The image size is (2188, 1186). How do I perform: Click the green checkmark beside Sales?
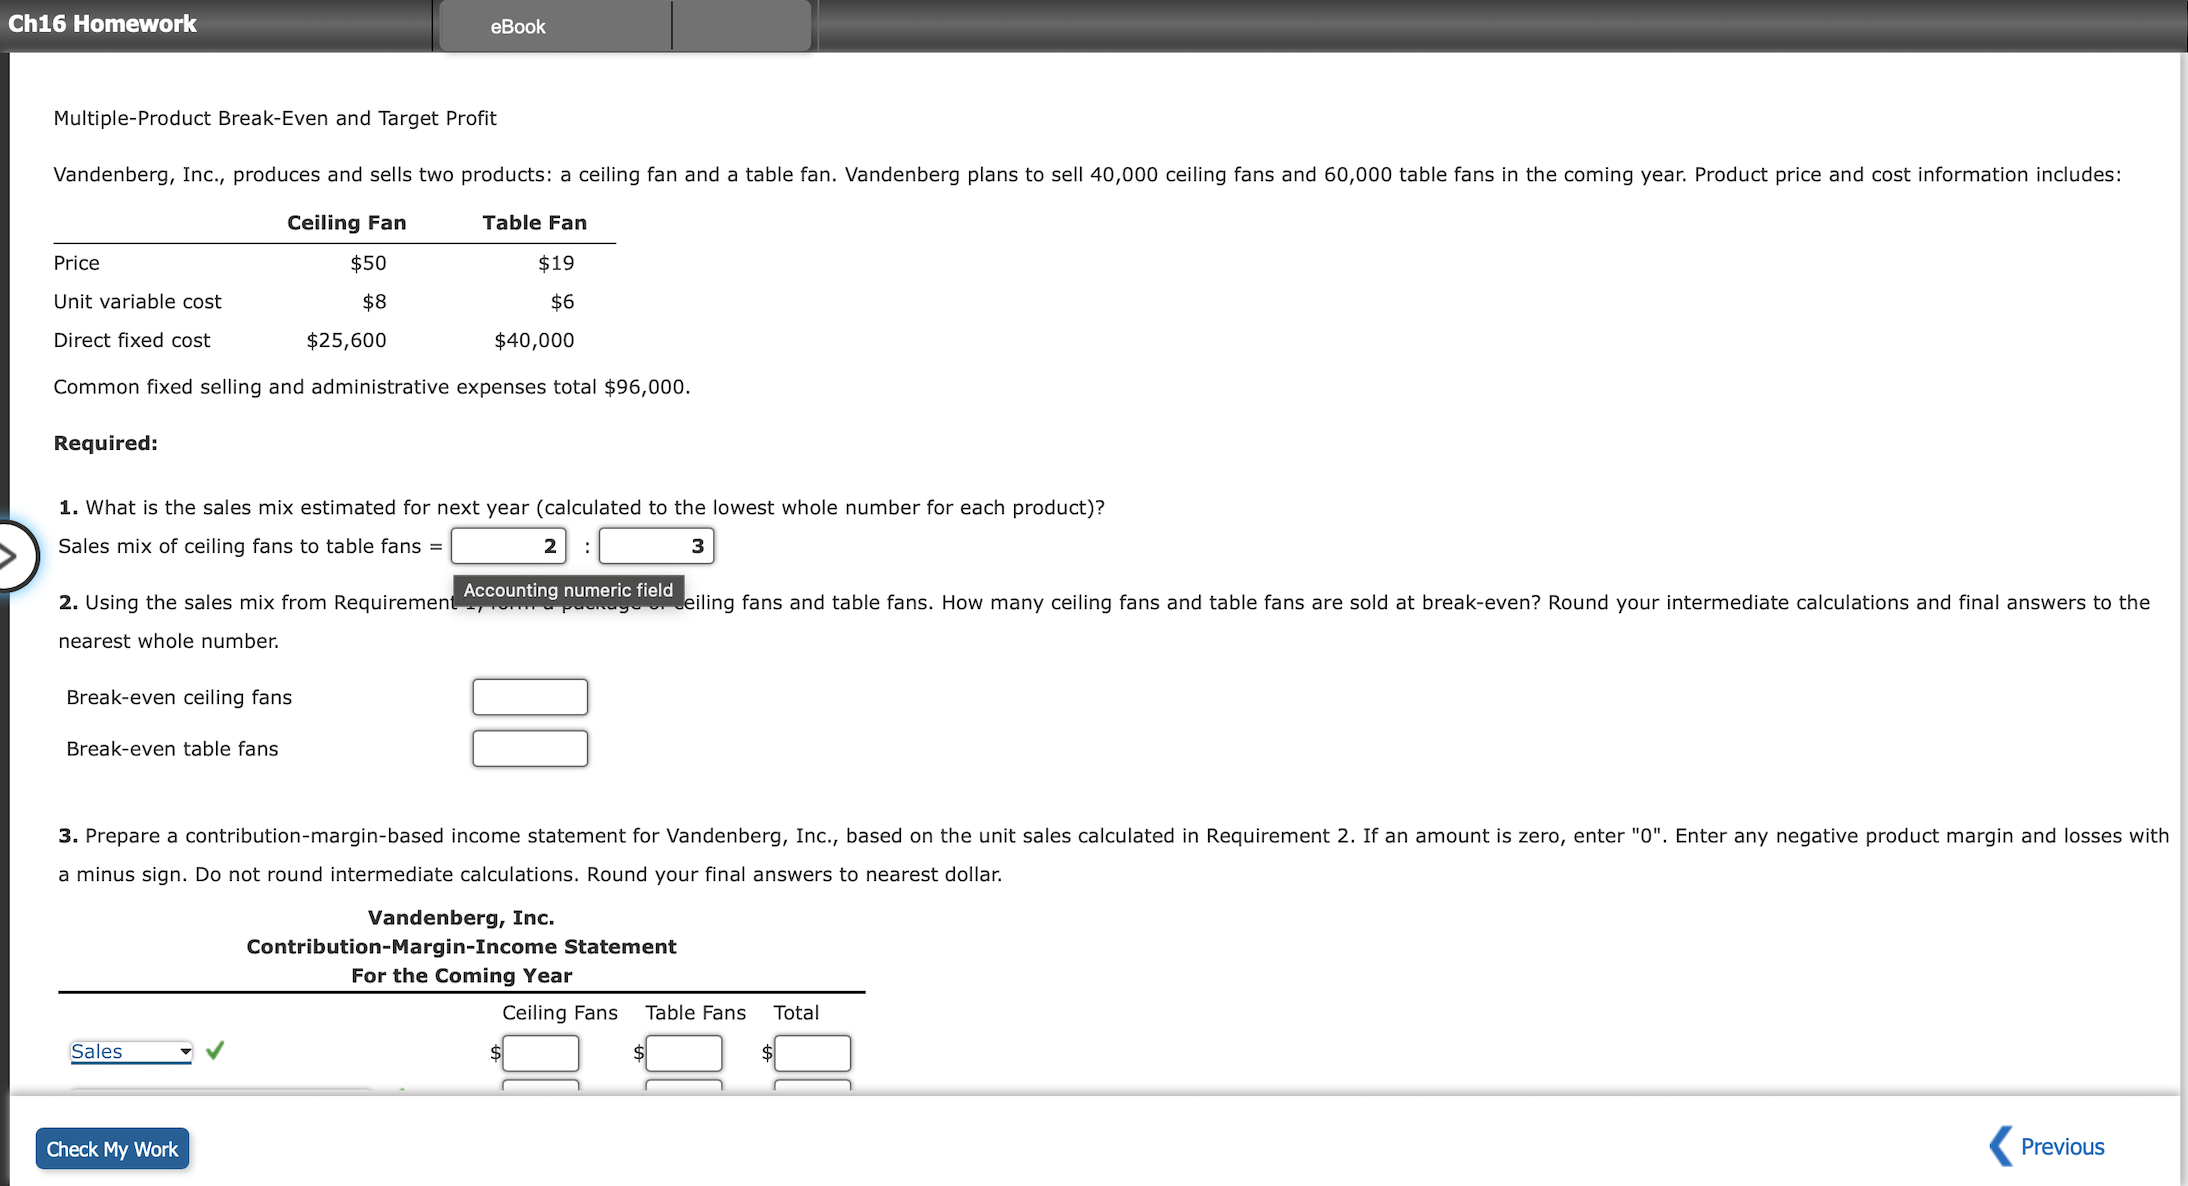(x=215, y=1050)
